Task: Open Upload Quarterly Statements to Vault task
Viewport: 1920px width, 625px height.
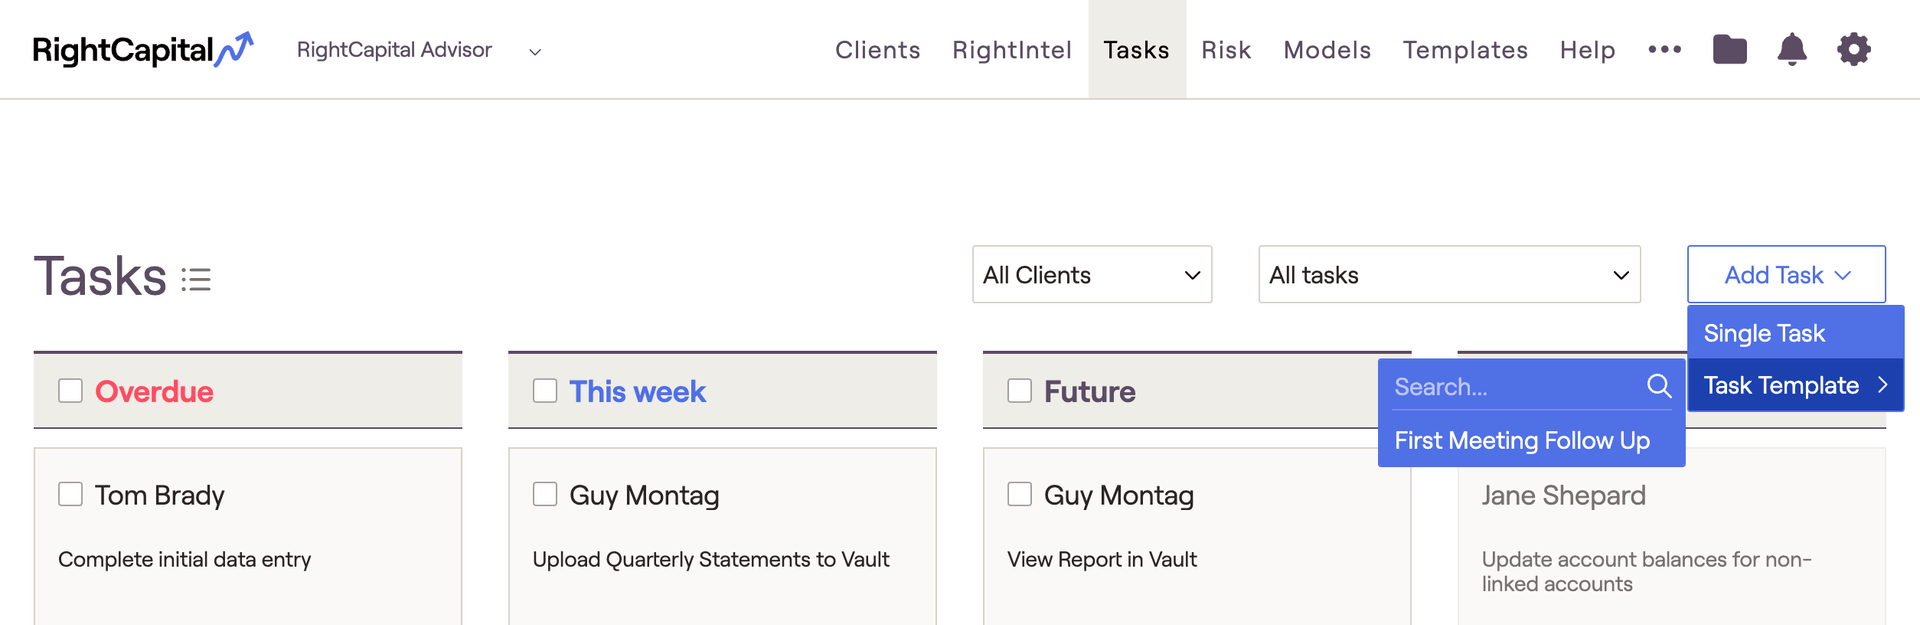Action: pyautogui.click(x=711, y=559)
